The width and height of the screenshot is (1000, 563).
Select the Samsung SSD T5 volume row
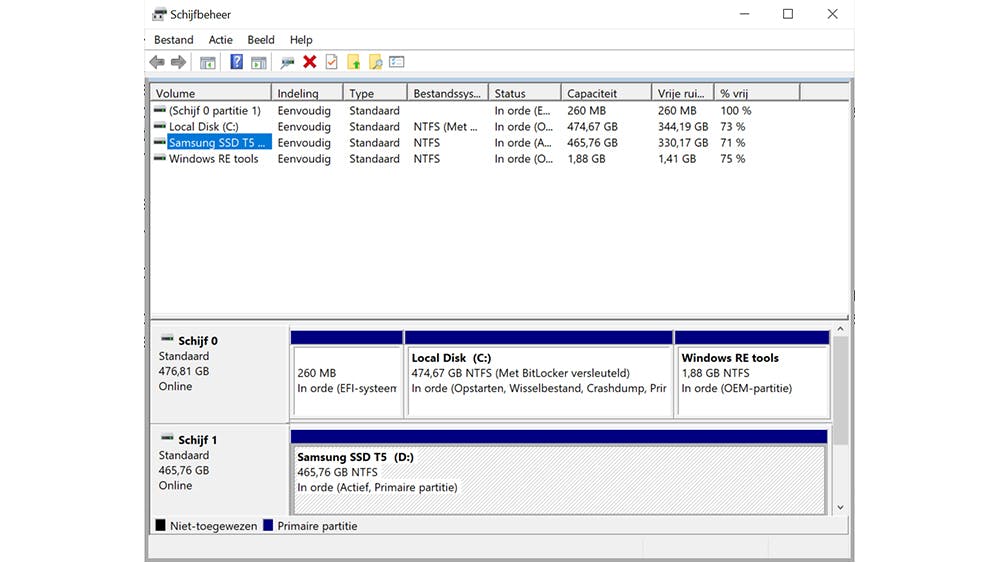217,143
